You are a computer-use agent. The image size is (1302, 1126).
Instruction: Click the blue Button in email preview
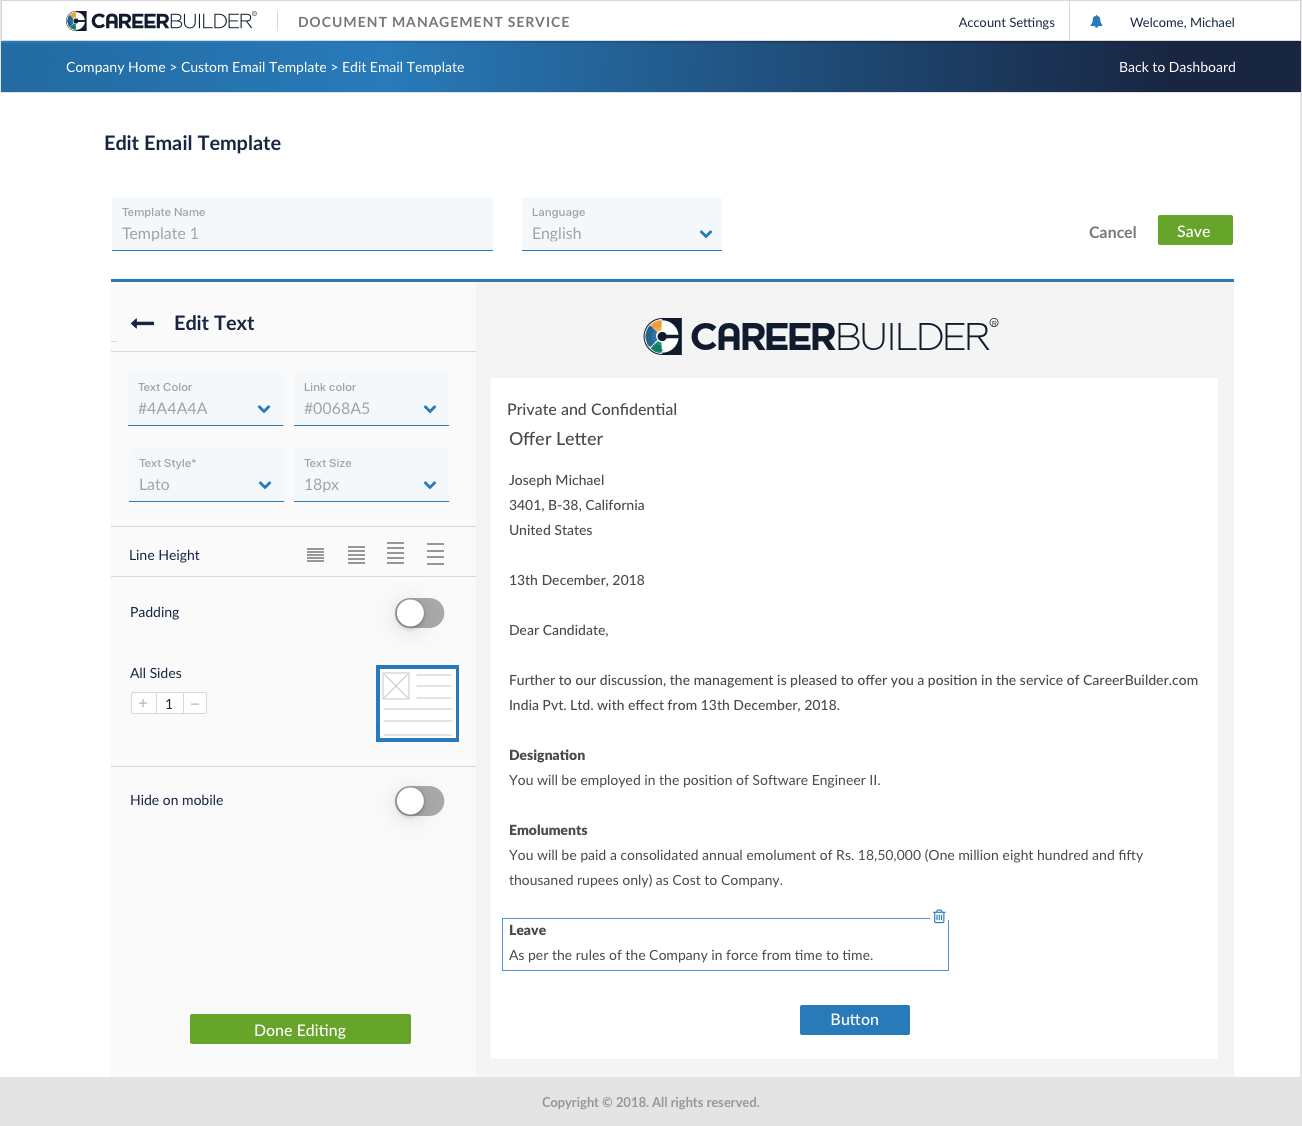point(855,1020)
